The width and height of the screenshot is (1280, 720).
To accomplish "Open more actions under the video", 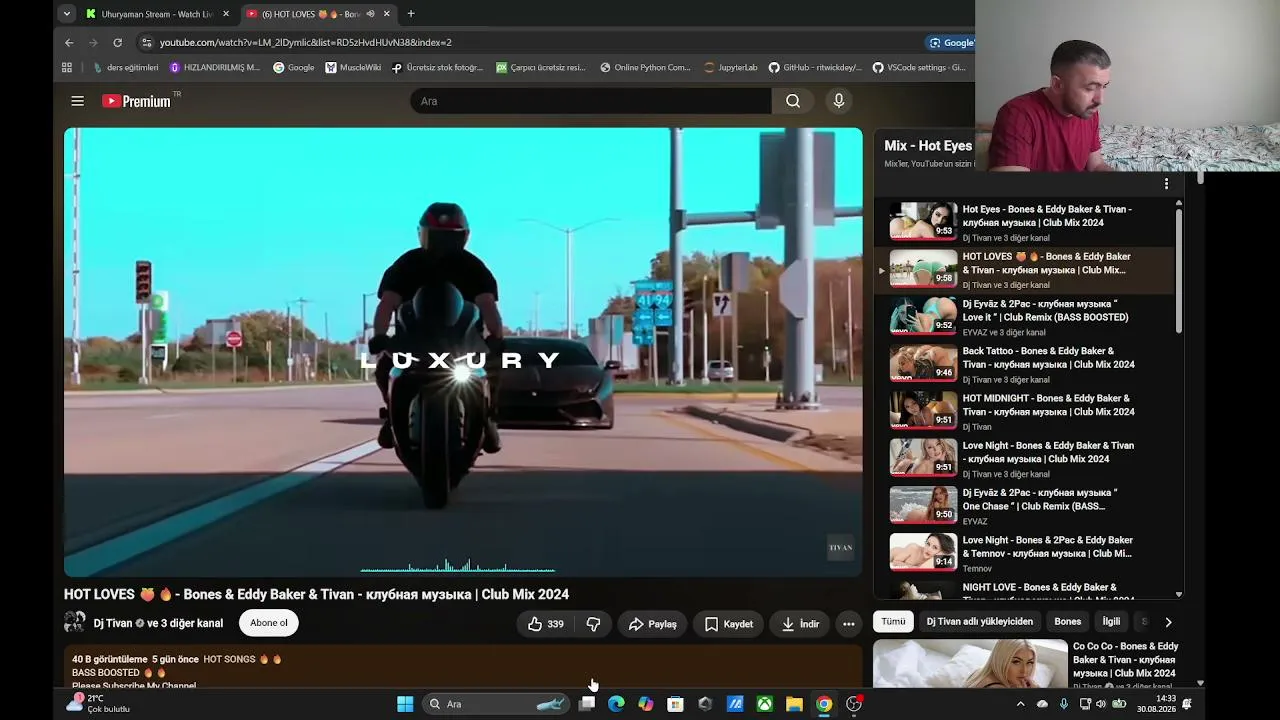I will point(848,624).
